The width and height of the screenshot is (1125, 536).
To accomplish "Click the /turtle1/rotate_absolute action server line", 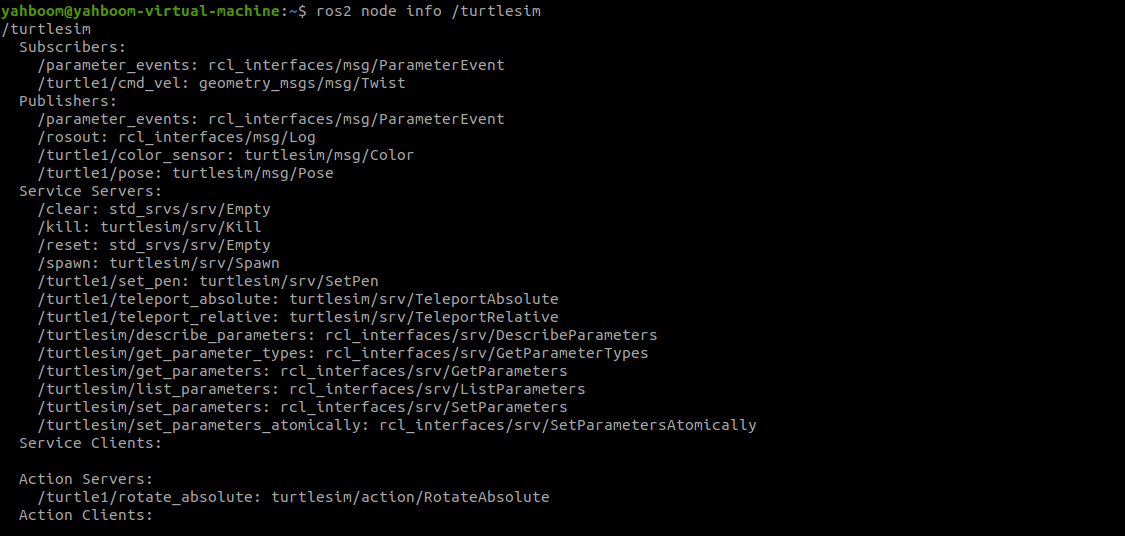I will 293,497.
